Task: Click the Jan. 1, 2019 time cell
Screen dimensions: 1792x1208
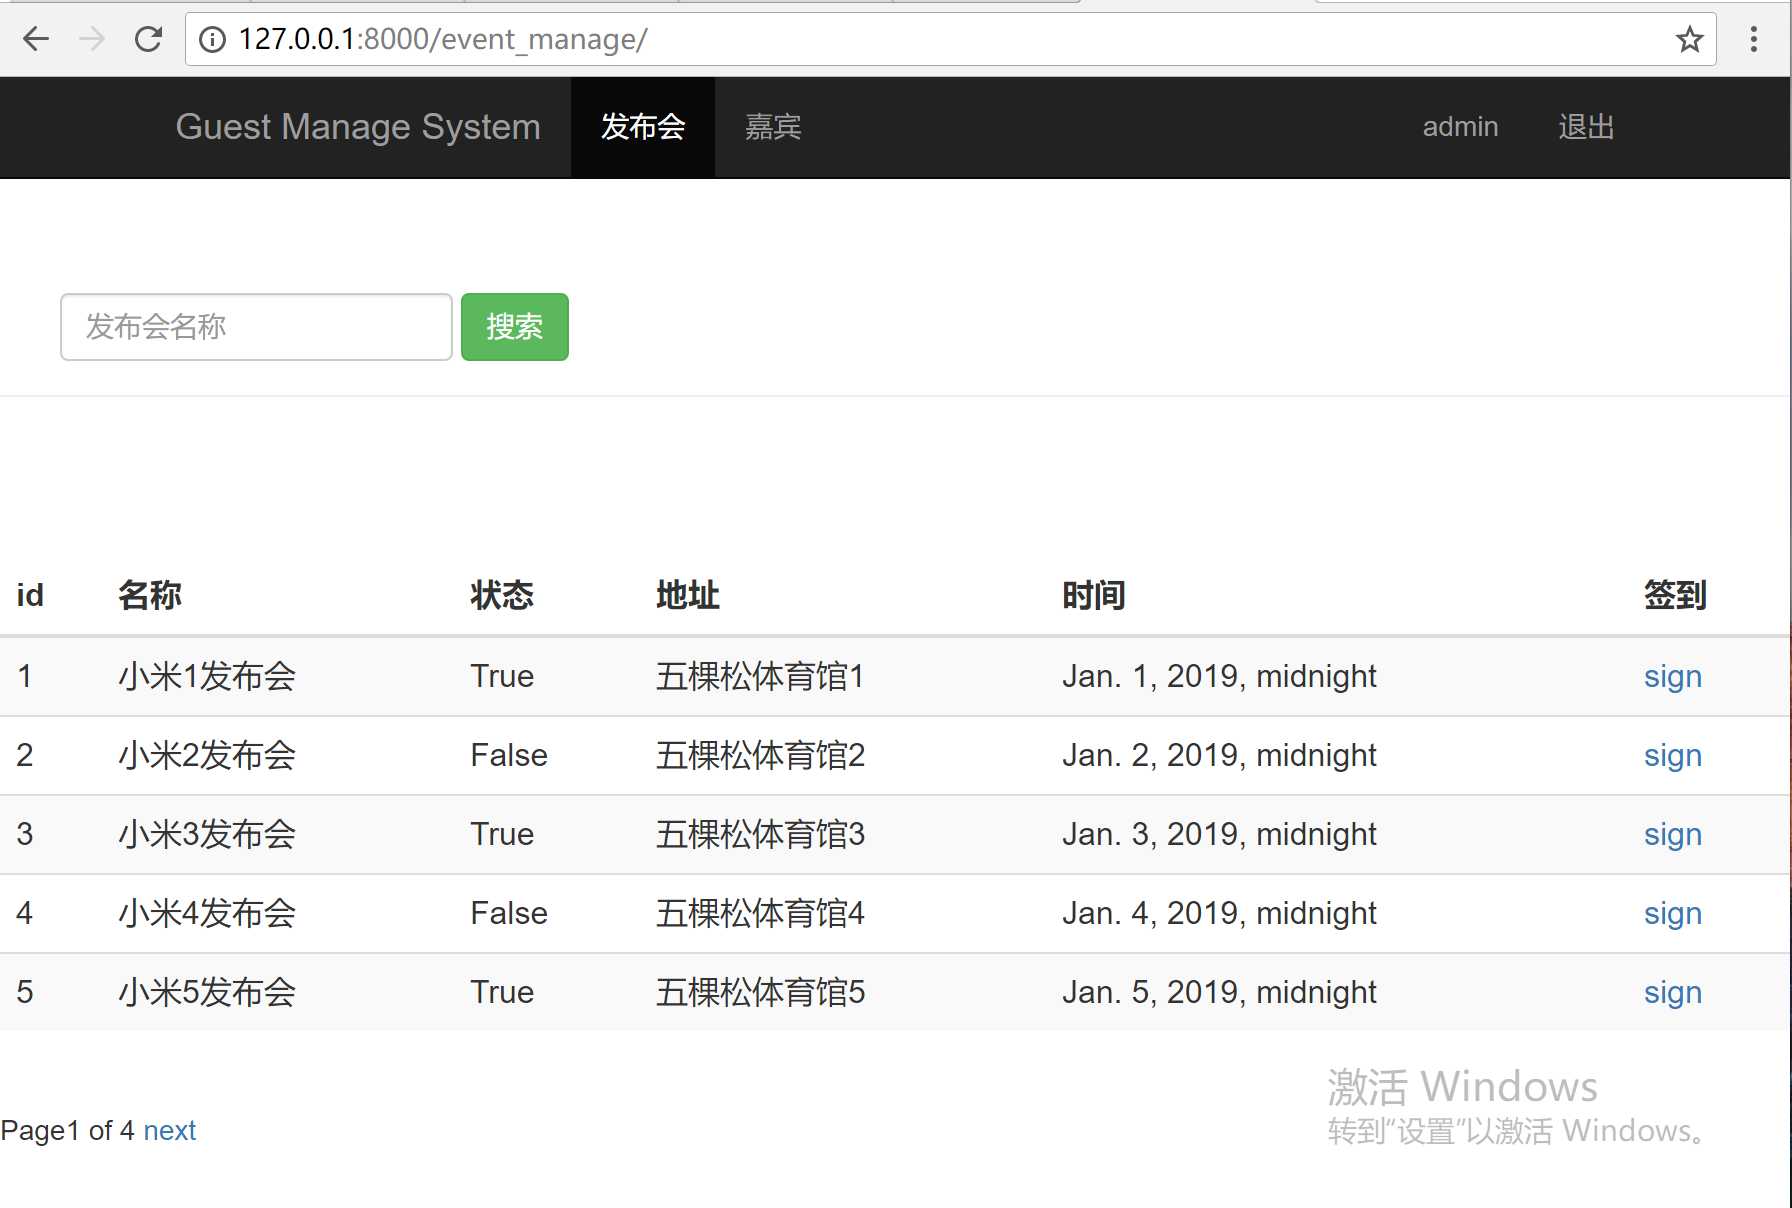Action: pos(1219,677)
